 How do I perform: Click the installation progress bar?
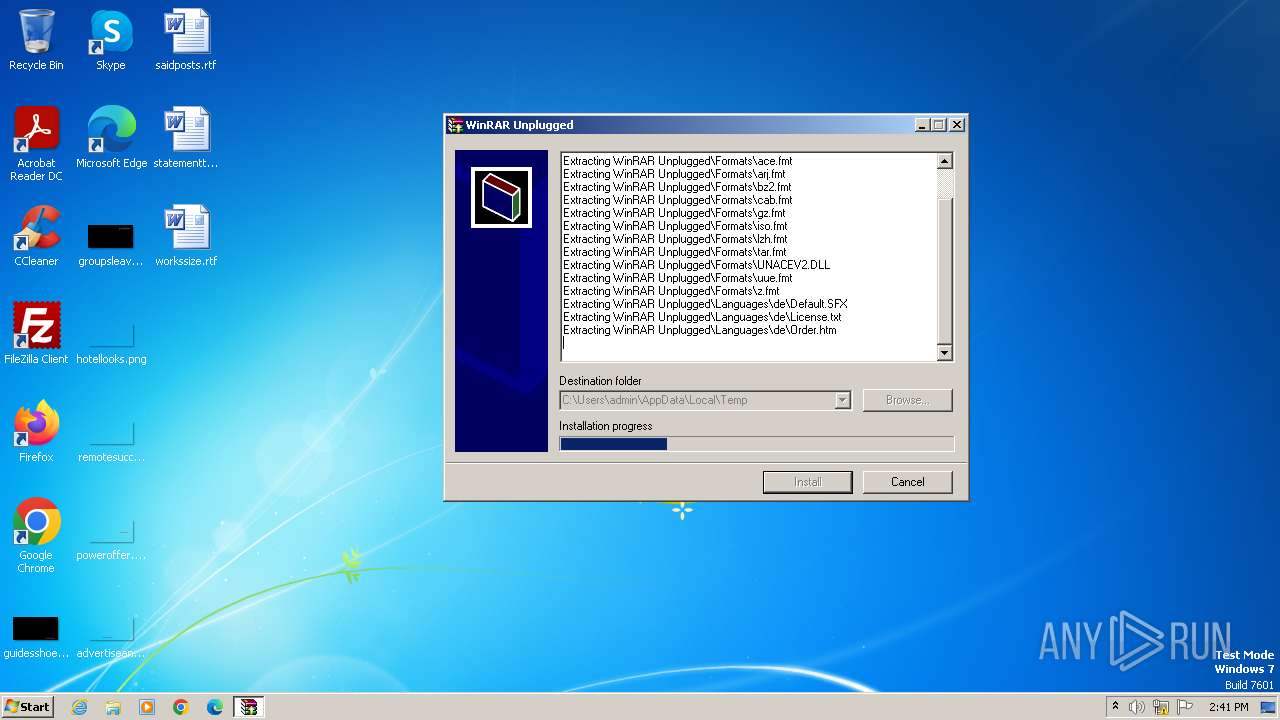click(x=756, y=444)
